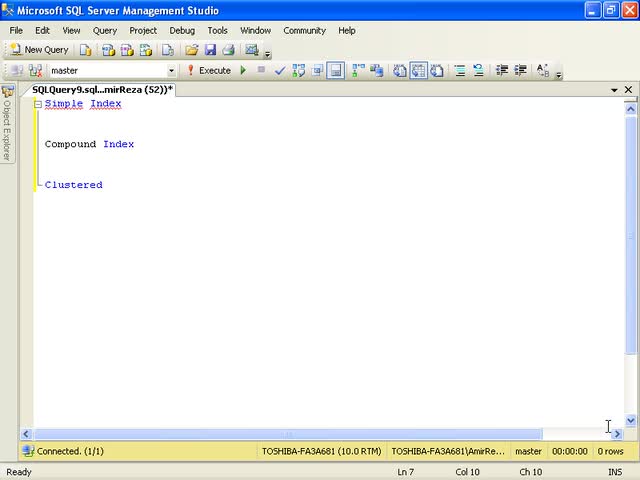
Task: Click the horizontal scrollbar right arrow
Action: (617, 434)
